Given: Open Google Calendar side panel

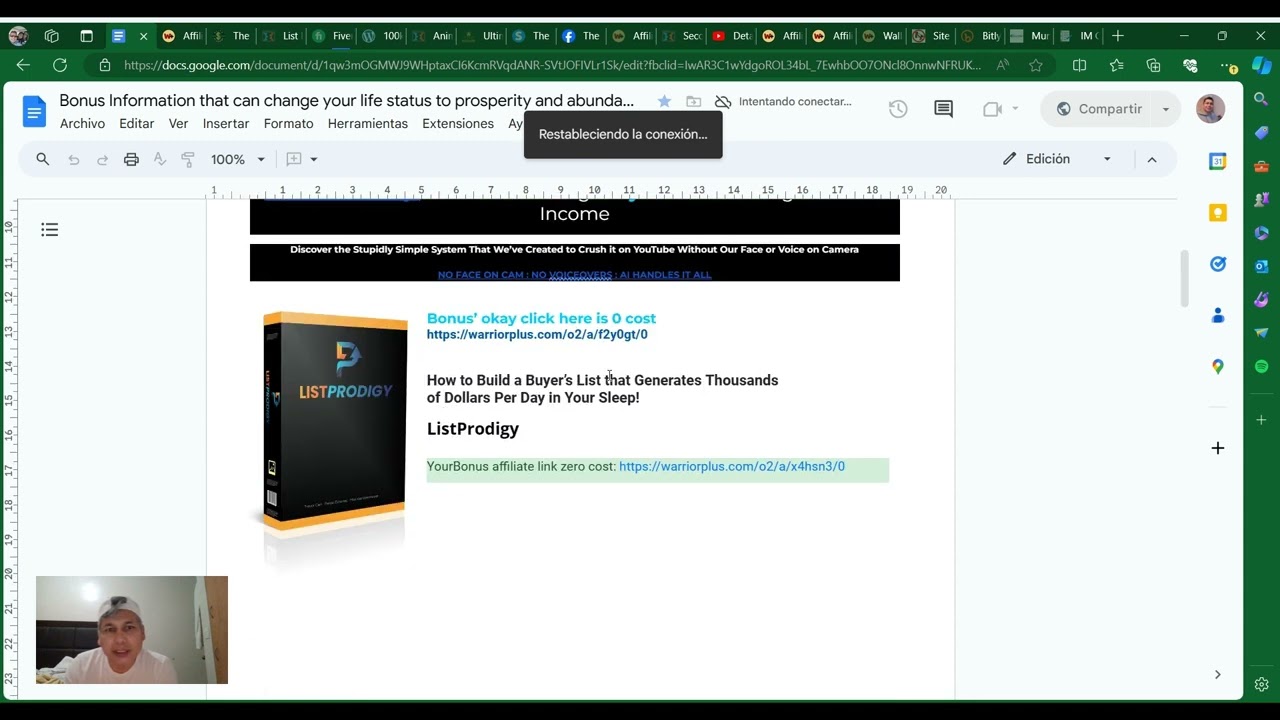Looking at the screenshot, I should point(1217,162).
